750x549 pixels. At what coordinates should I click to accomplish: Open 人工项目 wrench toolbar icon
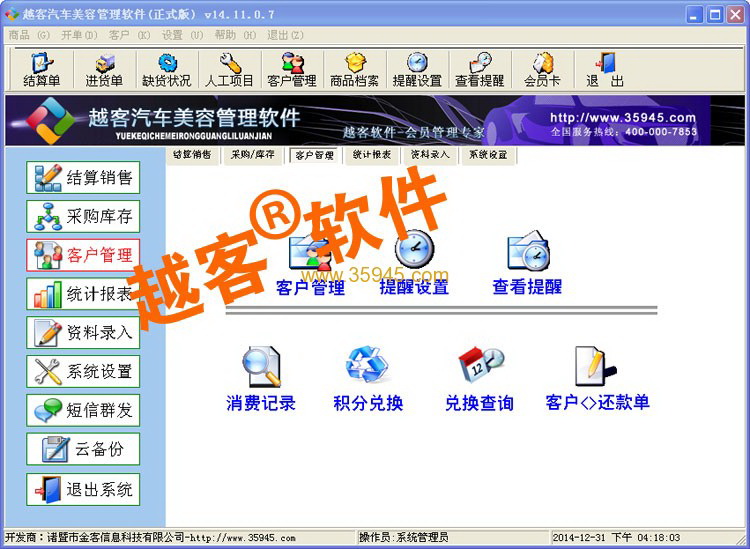coord(229,70)
